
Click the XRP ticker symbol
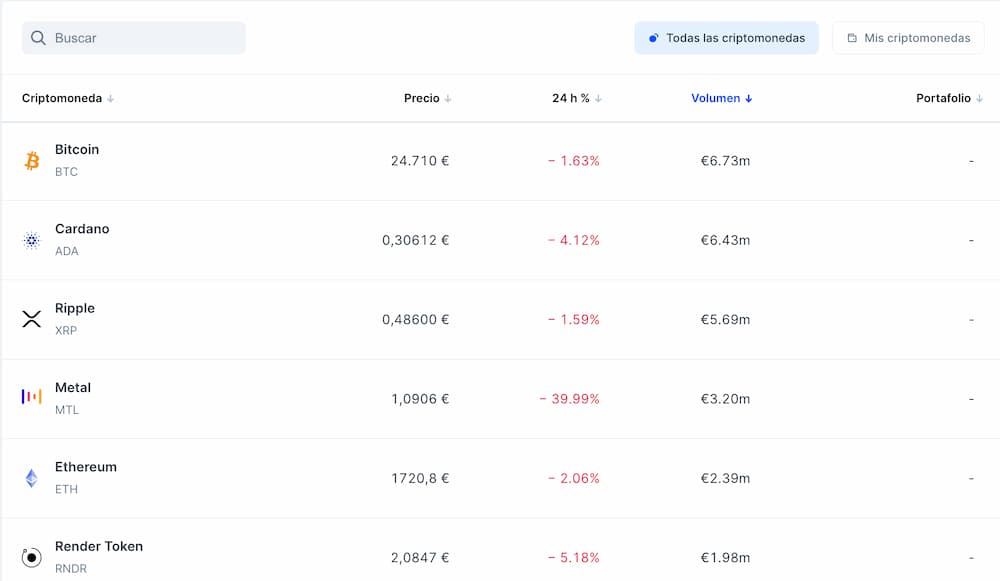click(66, 330)
